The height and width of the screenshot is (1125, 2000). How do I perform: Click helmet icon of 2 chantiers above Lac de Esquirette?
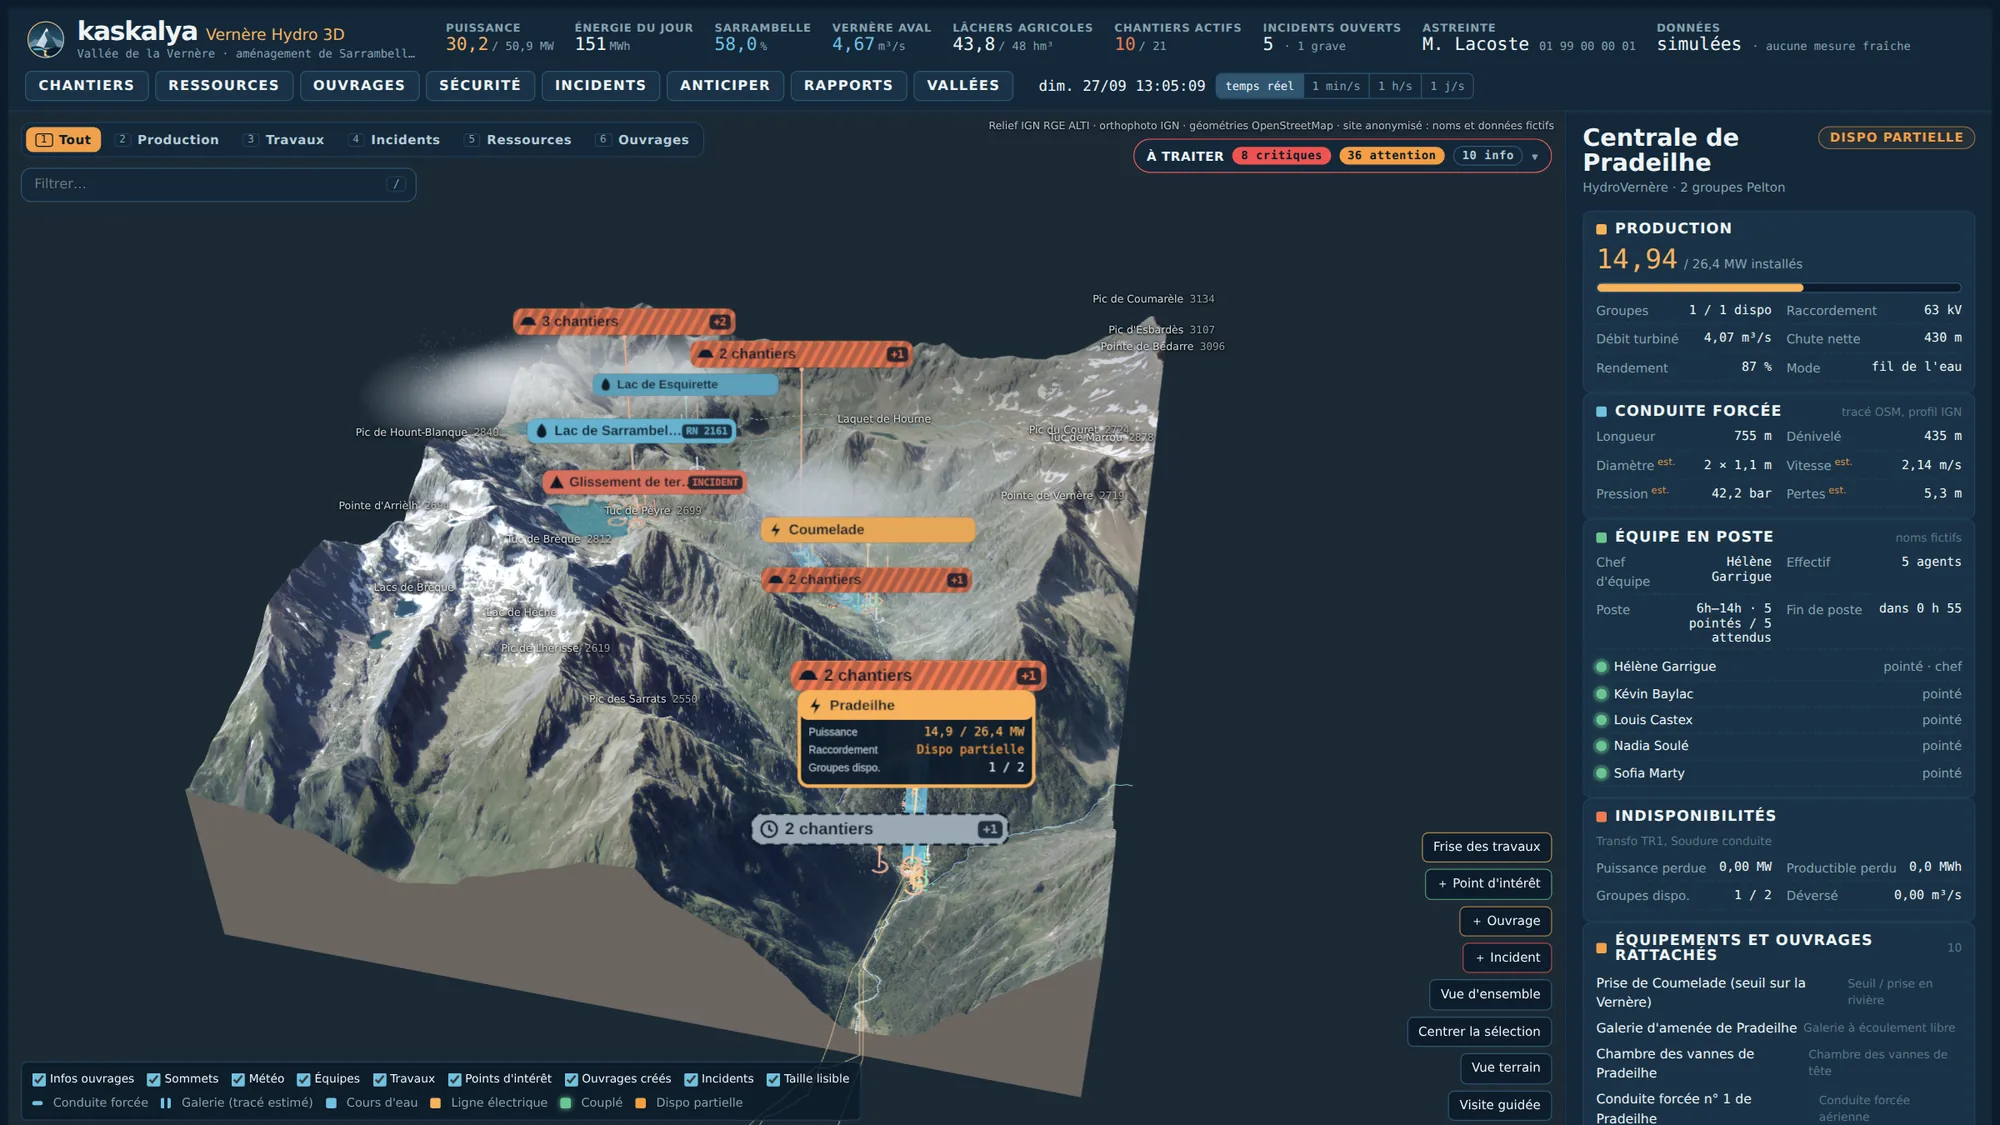(x=705, y=354)
